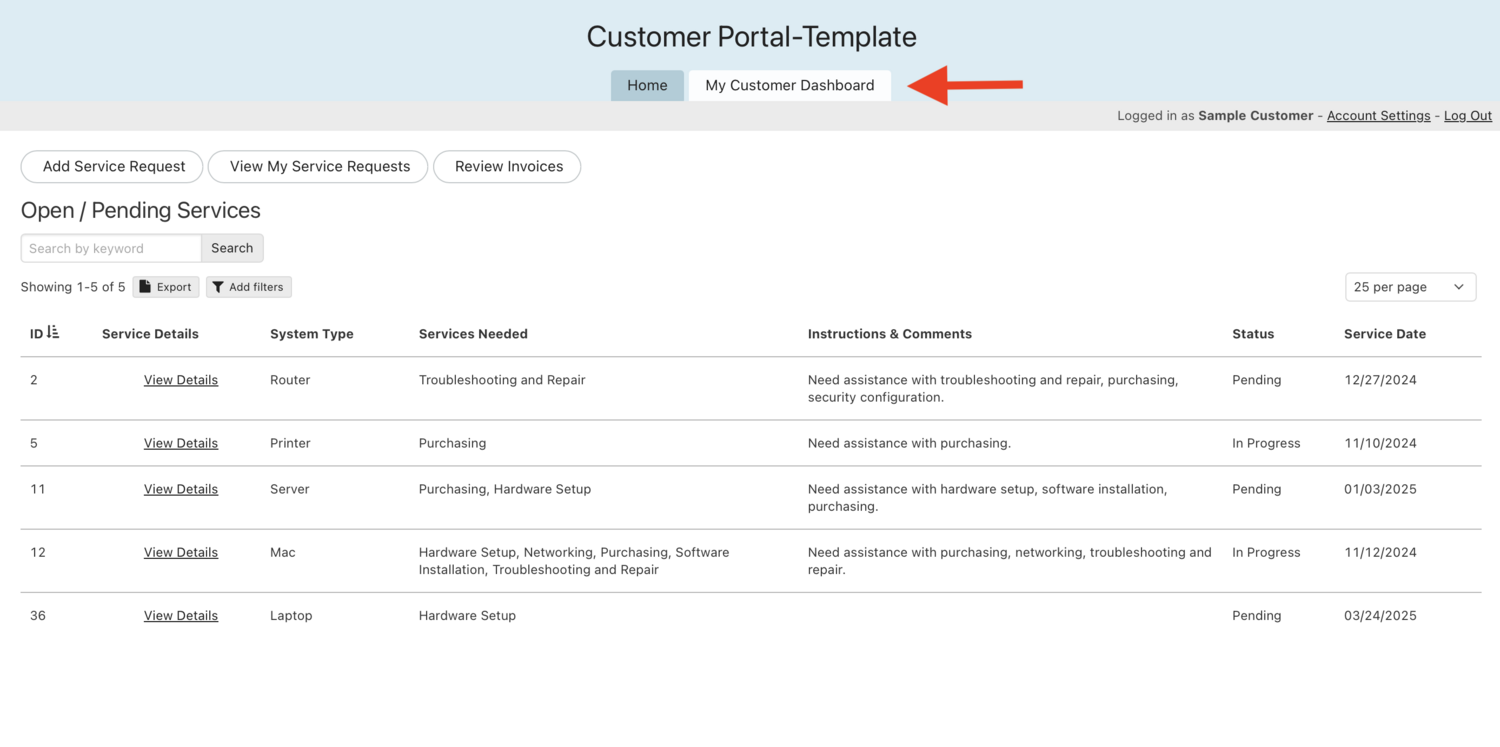Open Account Settings link
This screenshot has height=747, width=1500.
point(1378,115)
